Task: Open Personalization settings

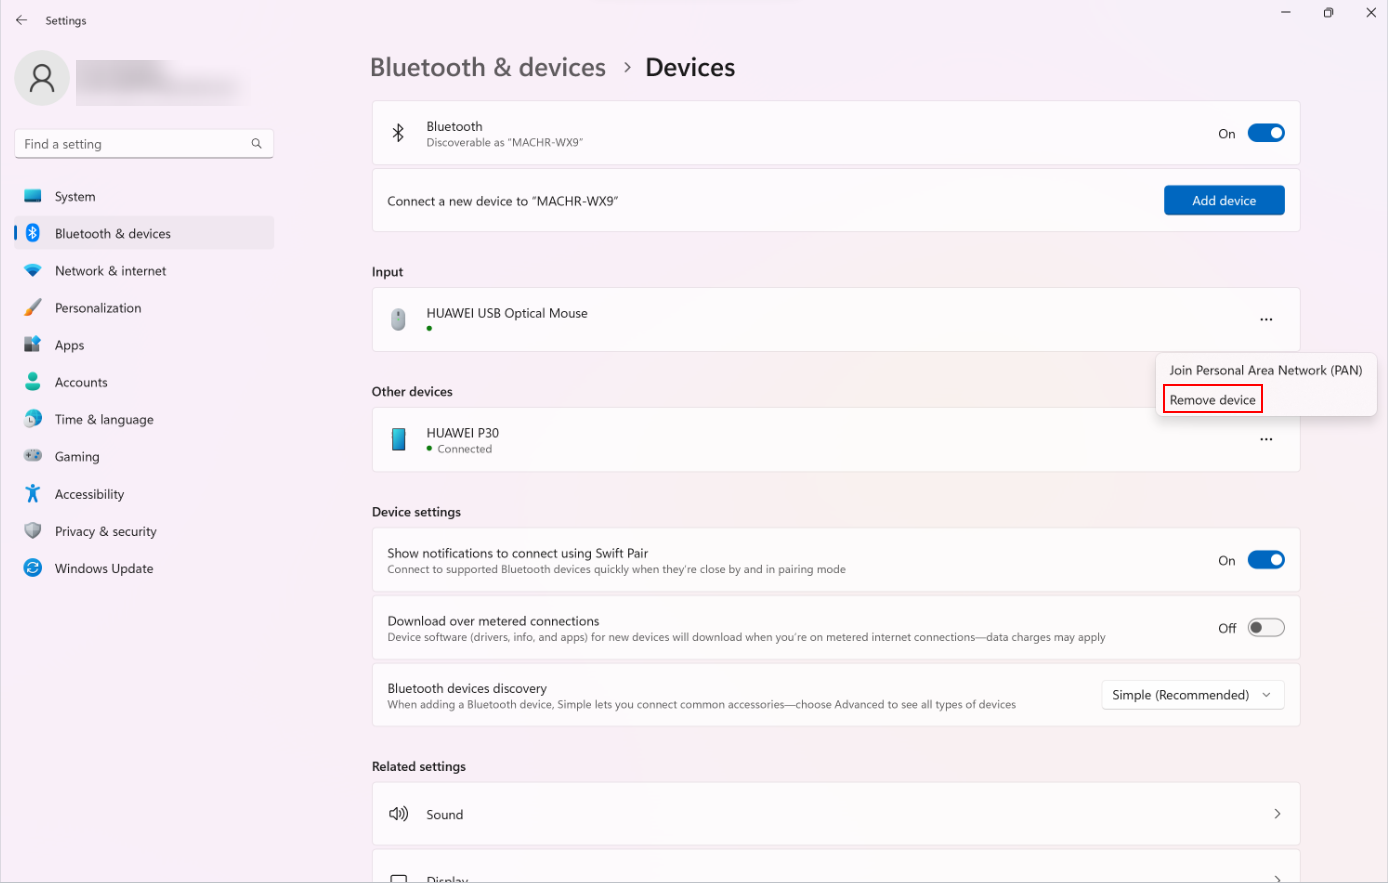Action: coord(144,308)
